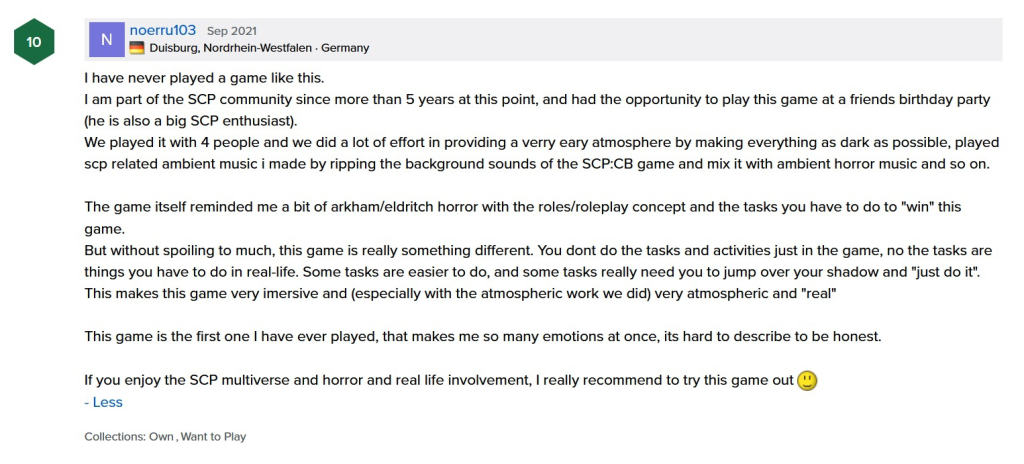The height and width of the screenshot is (464, 1024).
Task: Click the Own collection label
Action: [x=162, y=437]
